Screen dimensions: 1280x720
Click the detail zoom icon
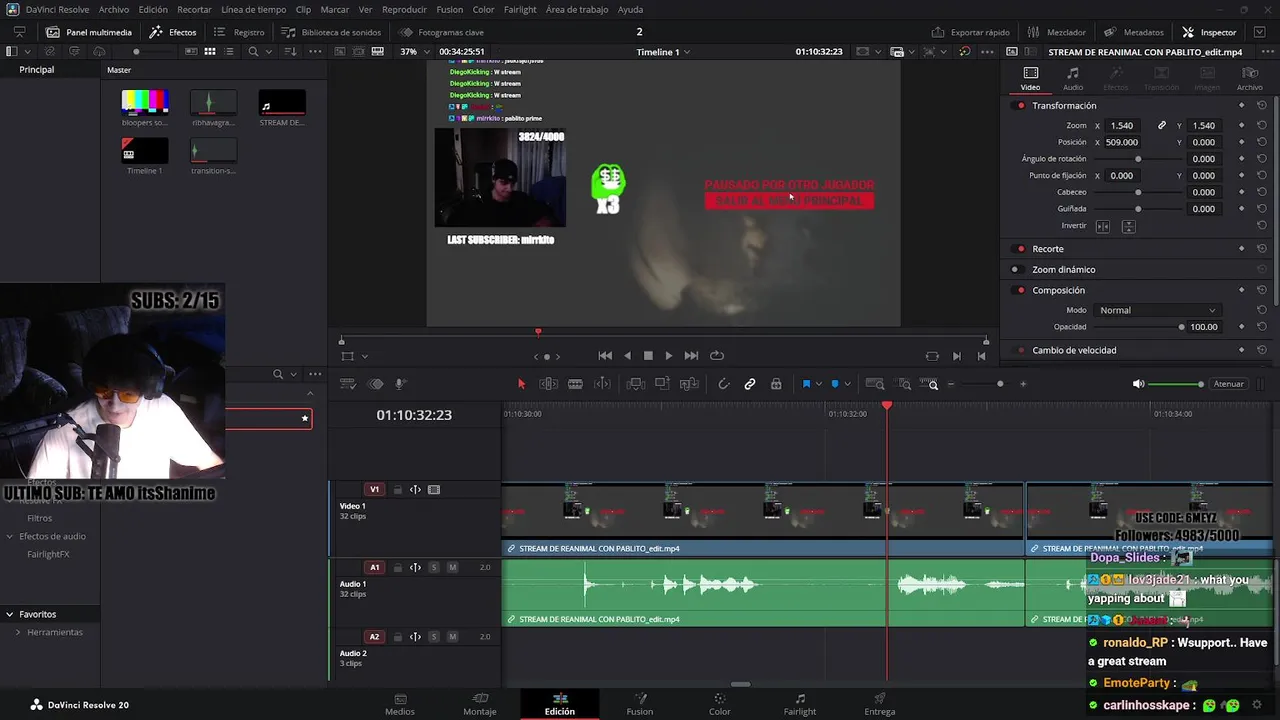[x=904, y=384]
